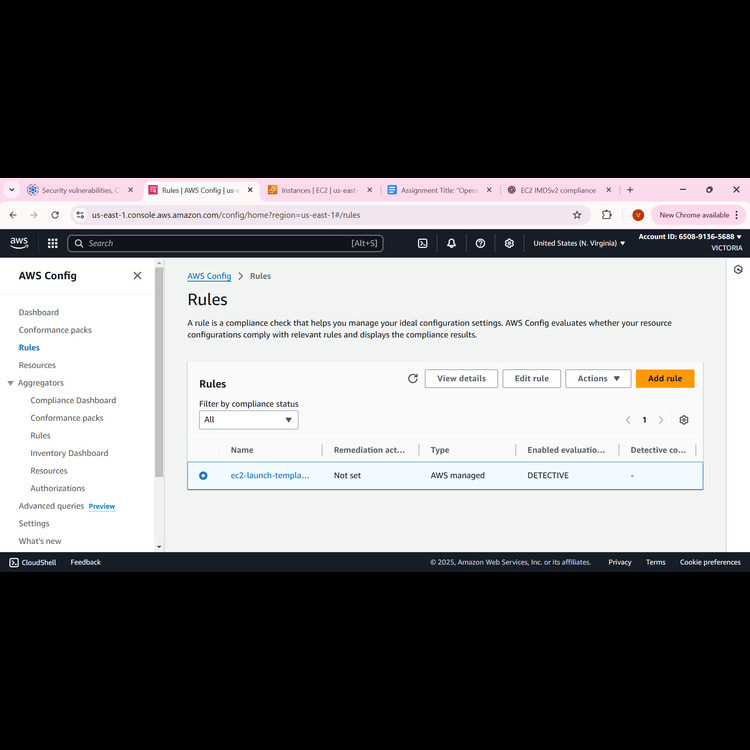This screenshot has width=750, height=750.
Task: Collapse the Aggregators section
Action: pyautogui.click(x=11, y=383)
